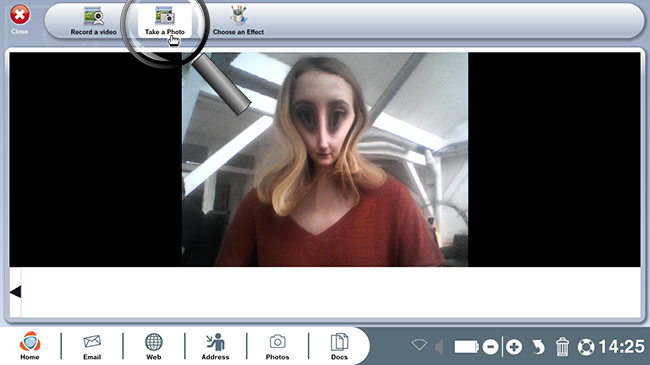Go to Home in the bottom dock
The height and width of the screenshot is (365, 650).
pos(30,346)
